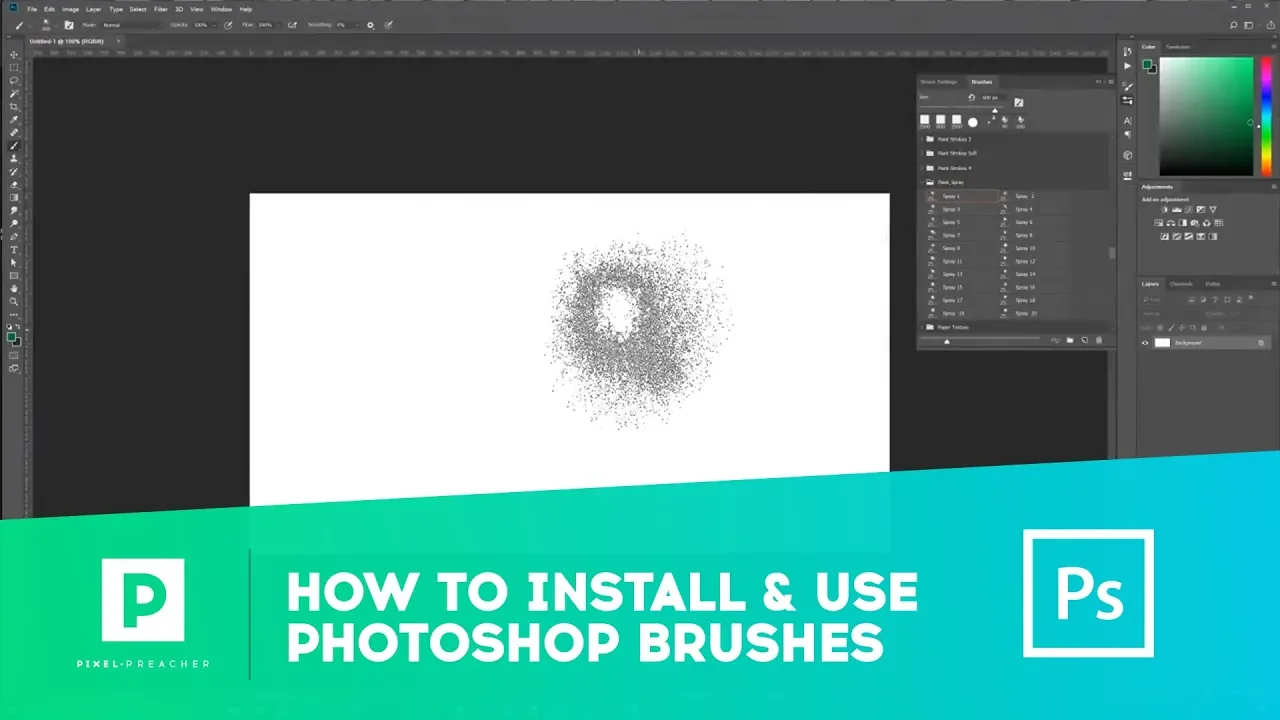Click the foreground color swatch in toolbar
This screenshot has width=1280, height=720.
pos(11,337)
